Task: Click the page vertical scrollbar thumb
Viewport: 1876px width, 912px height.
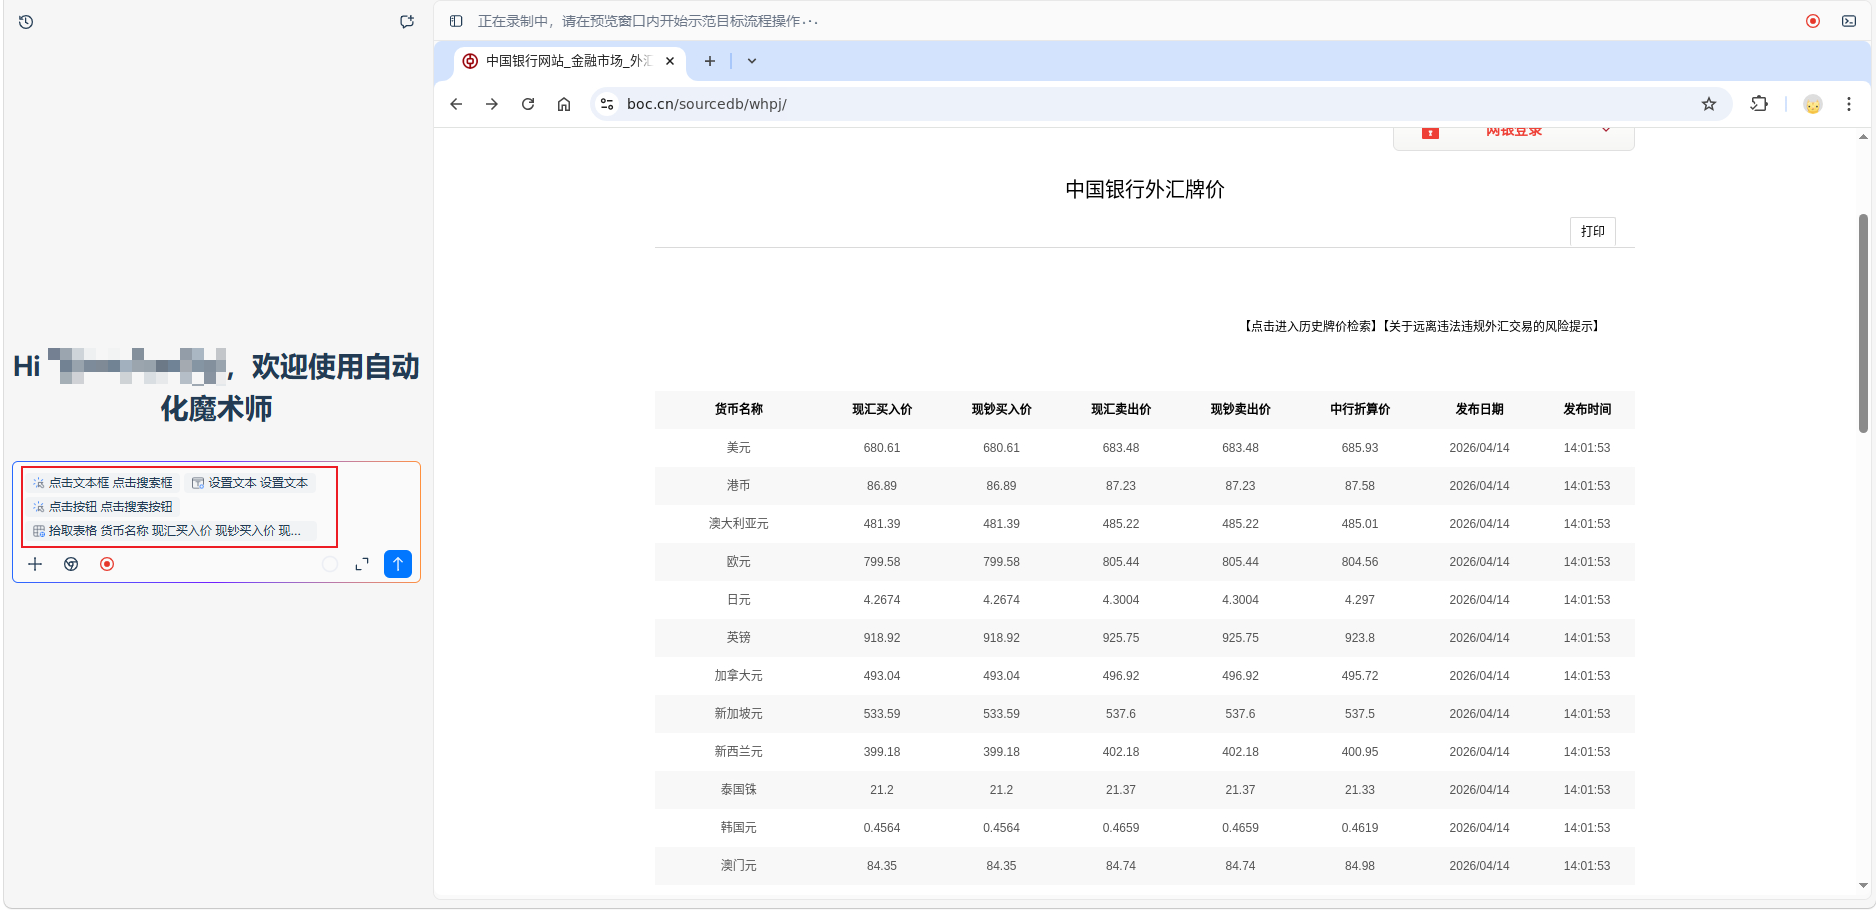Action: [x=1863, y=323]
